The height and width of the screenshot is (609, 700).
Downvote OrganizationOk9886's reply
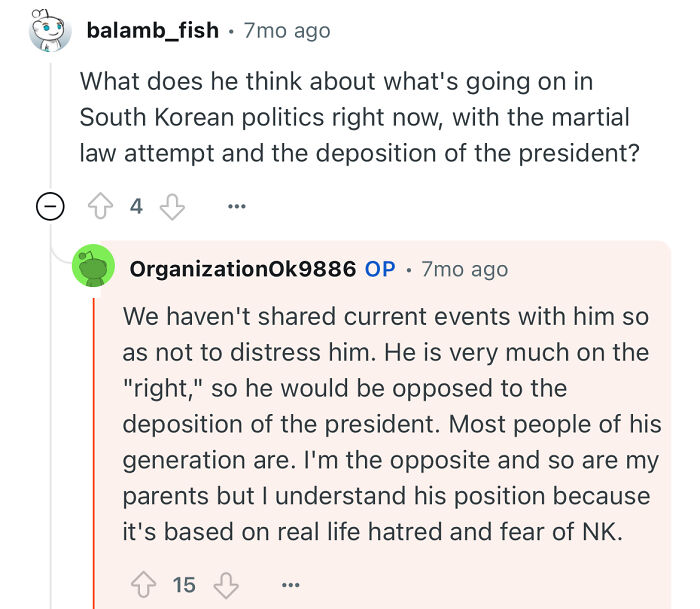[x=225, y=585]
